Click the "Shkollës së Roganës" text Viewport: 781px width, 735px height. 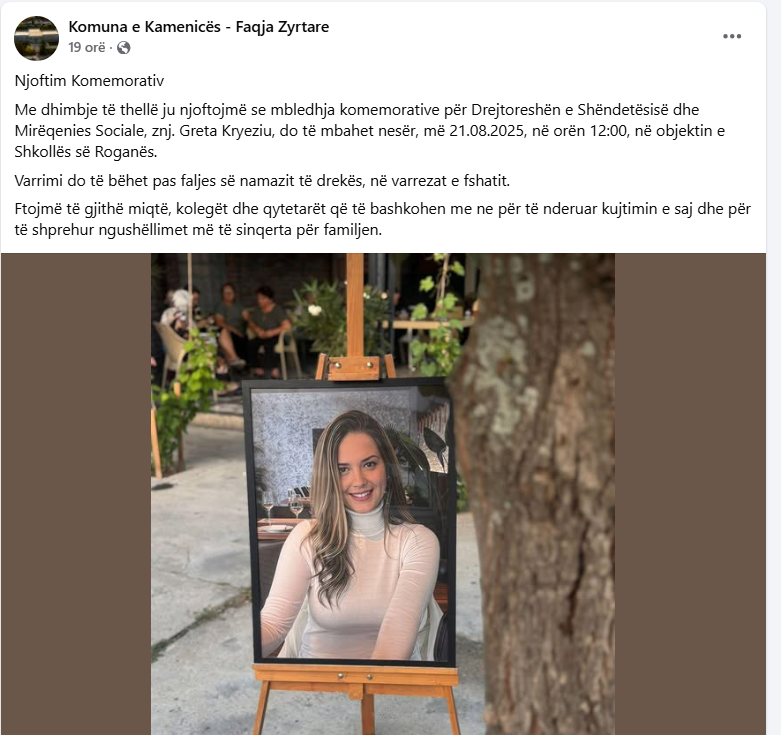click(x=86, y=152)
